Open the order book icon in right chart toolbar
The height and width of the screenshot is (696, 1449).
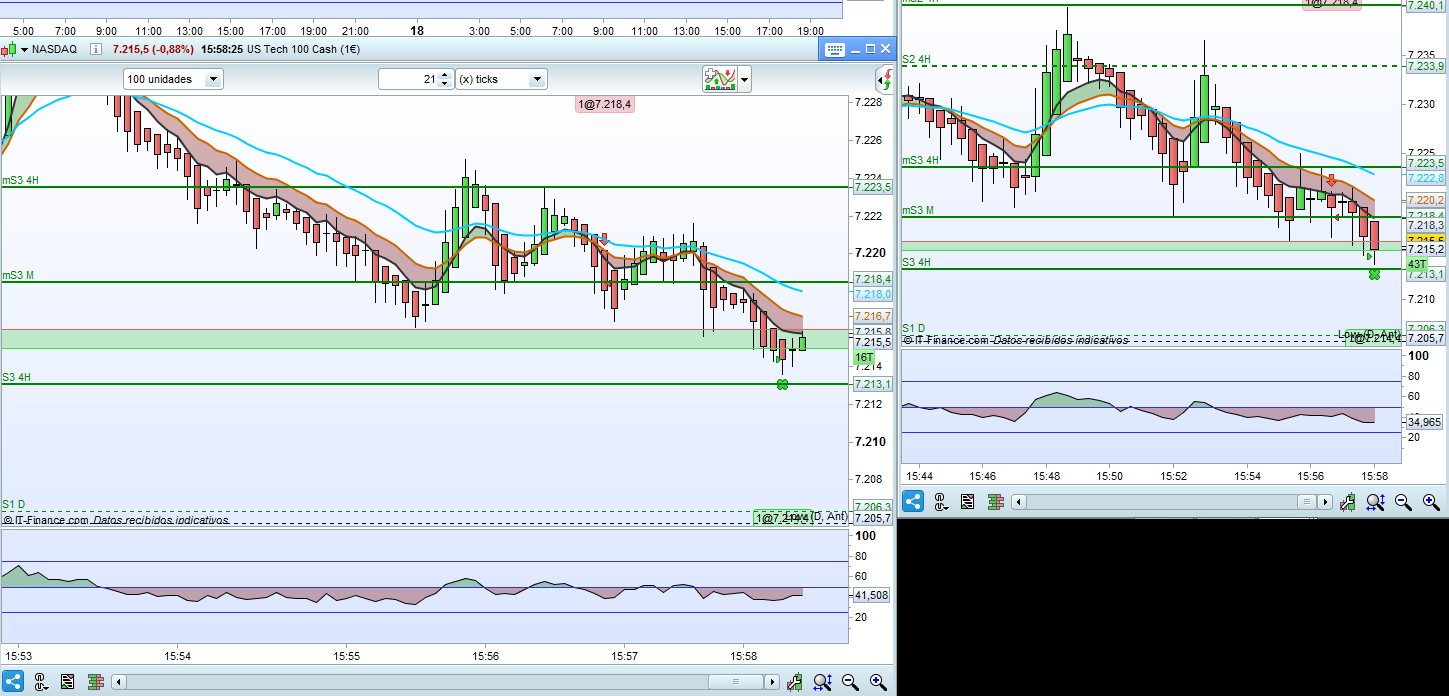tap(994, 502)
